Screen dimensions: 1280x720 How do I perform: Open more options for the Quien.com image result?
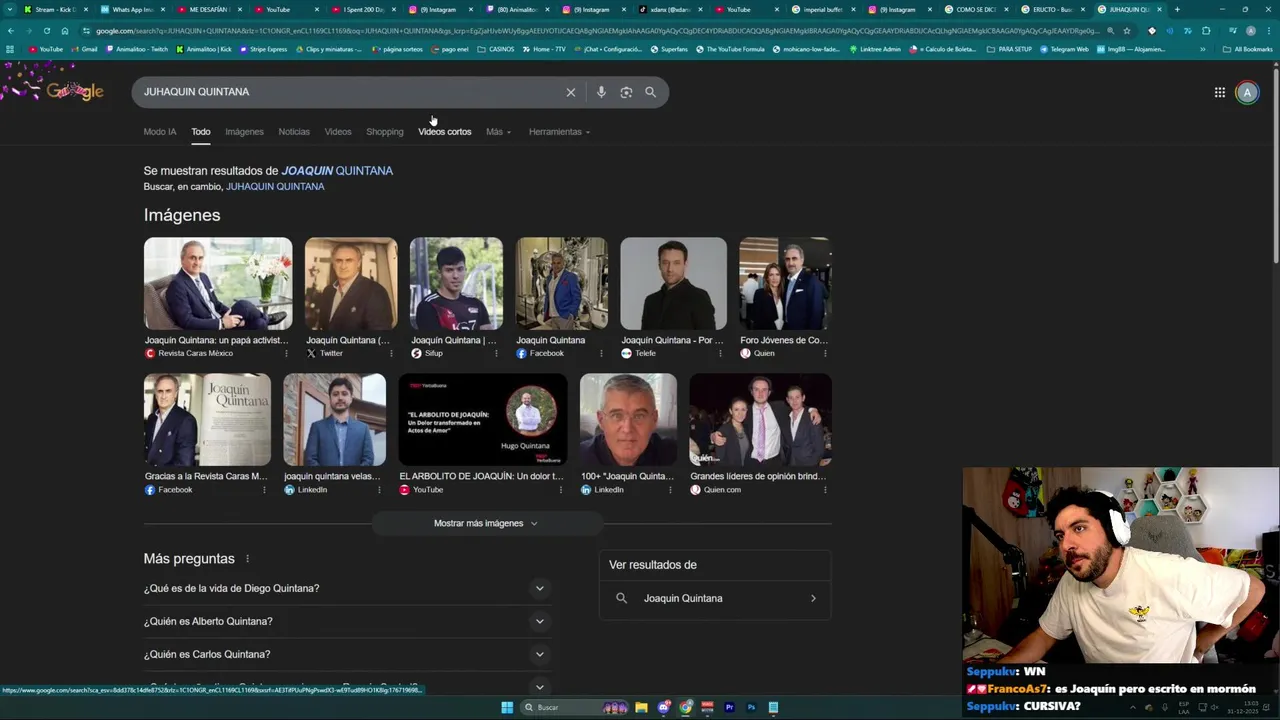click(x=824, y=490)
